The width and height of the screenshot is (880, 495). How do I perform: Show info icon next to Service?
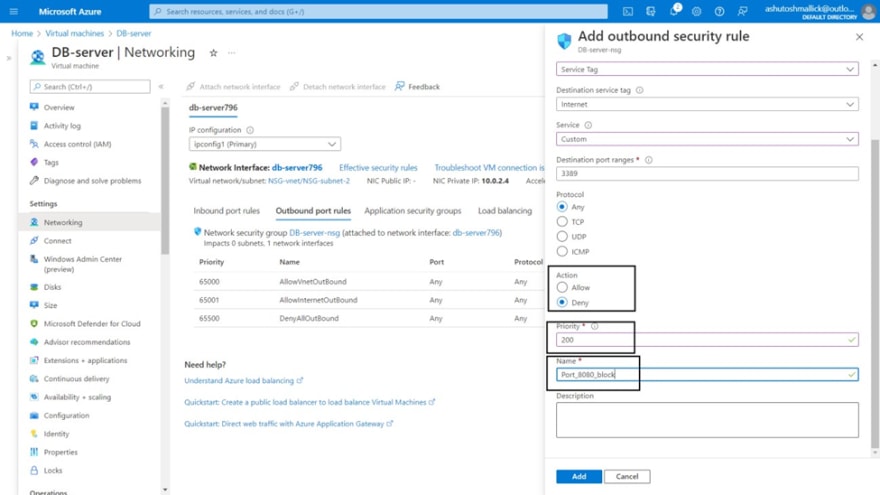click(x=588, y=125)
